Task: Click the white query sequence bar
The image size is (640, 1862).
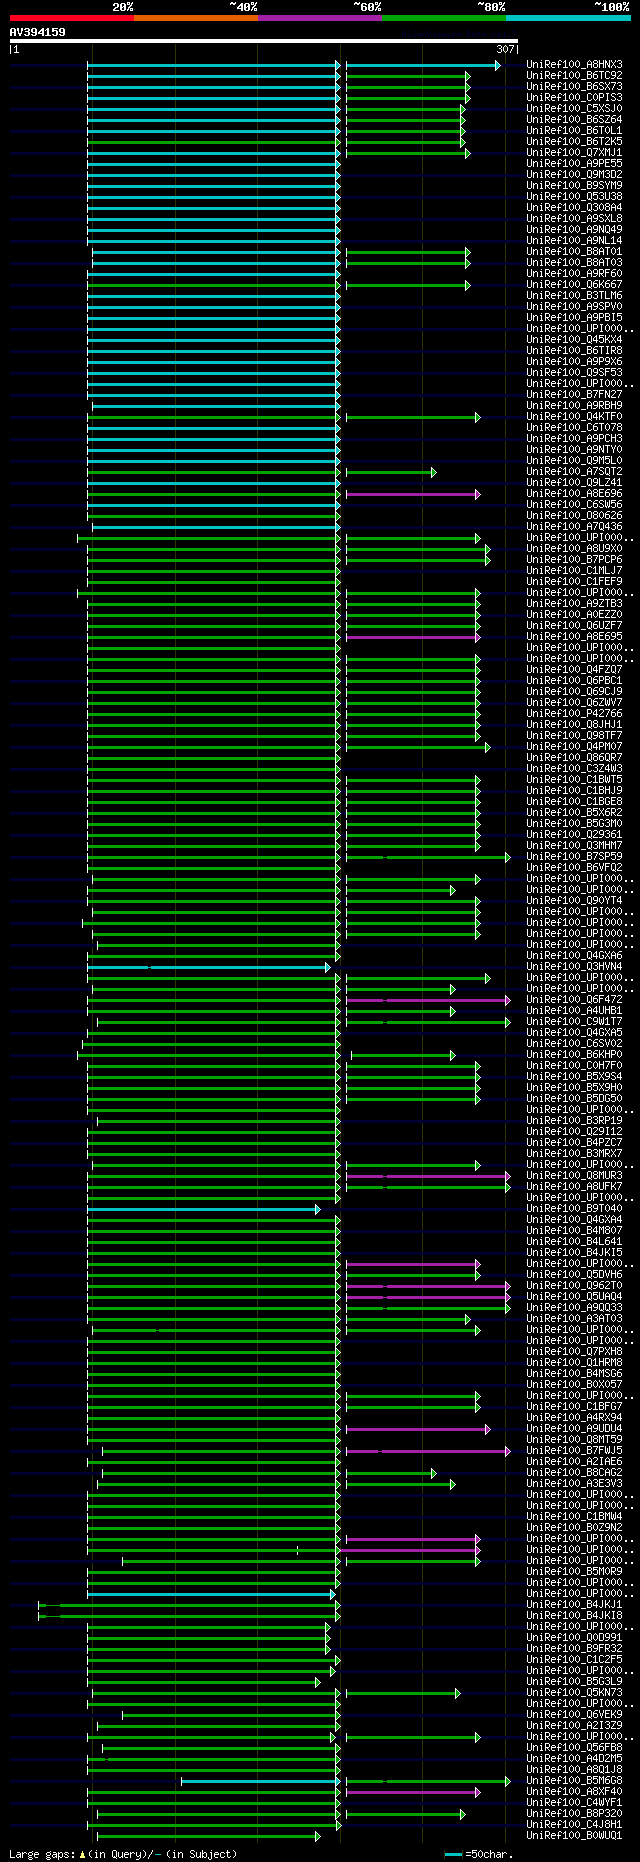Action: (x=264, y=41)
